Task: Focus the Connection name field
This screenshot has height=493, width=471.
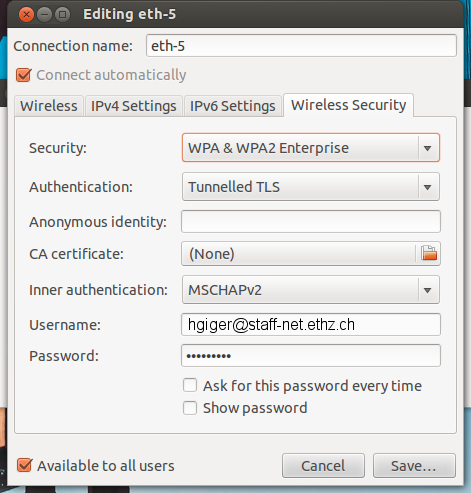Action: click(301, 46)
